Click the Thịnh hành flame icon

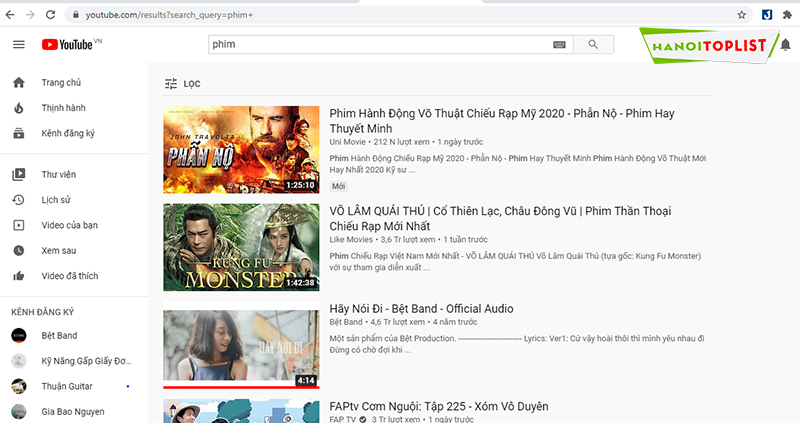coord(19,108)
